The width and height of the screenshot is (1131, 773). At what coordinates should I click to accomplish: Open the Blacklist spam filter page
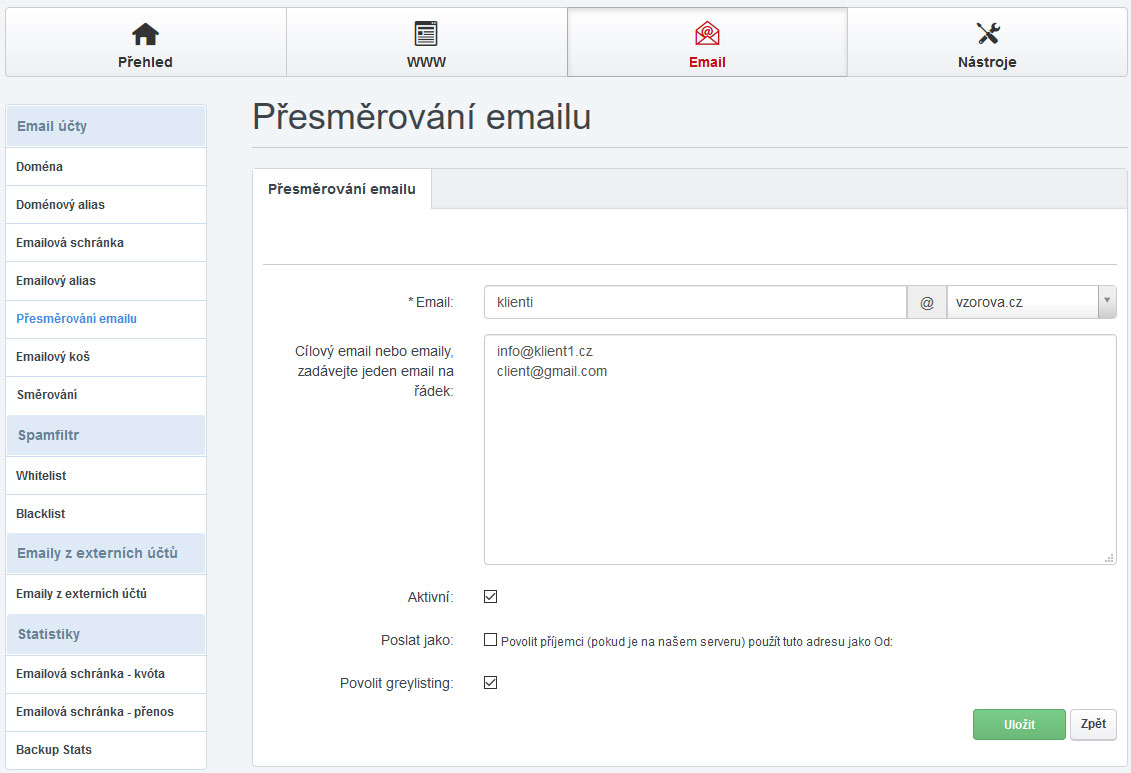point(41,514)
